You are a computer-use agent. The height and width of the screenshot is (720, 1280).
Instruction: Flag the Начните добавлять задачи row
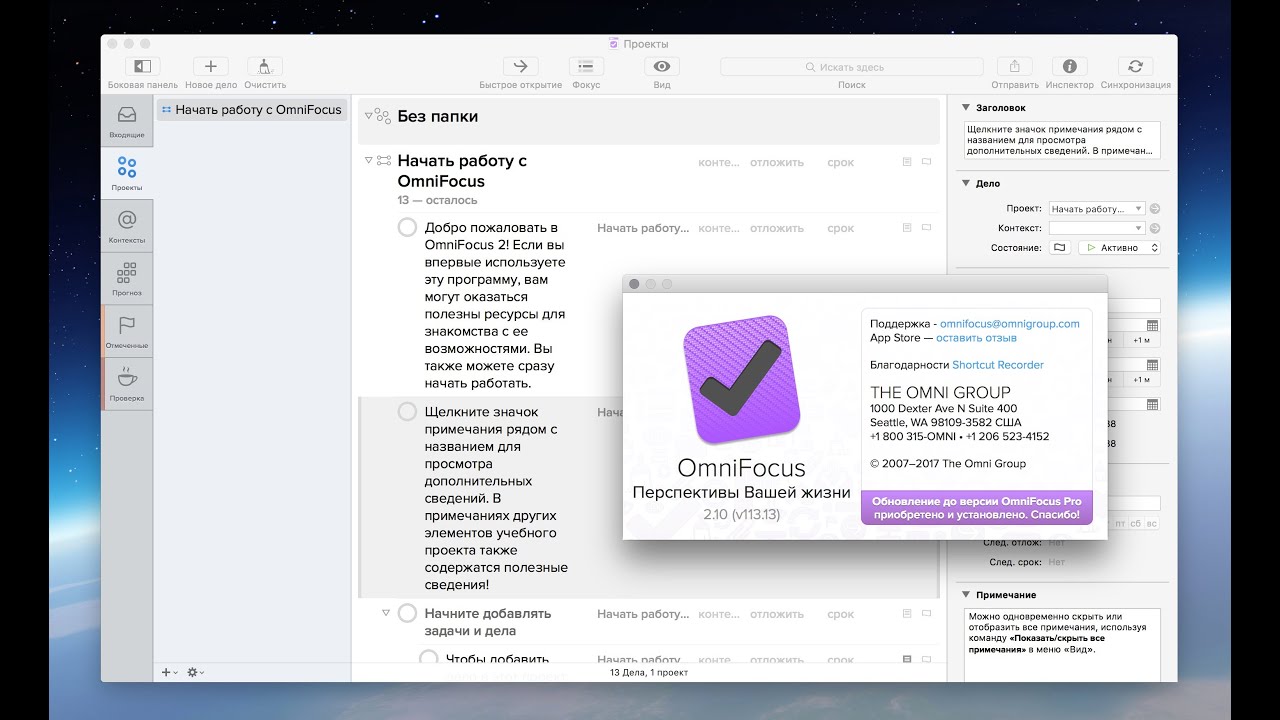[x=926, y=614]
